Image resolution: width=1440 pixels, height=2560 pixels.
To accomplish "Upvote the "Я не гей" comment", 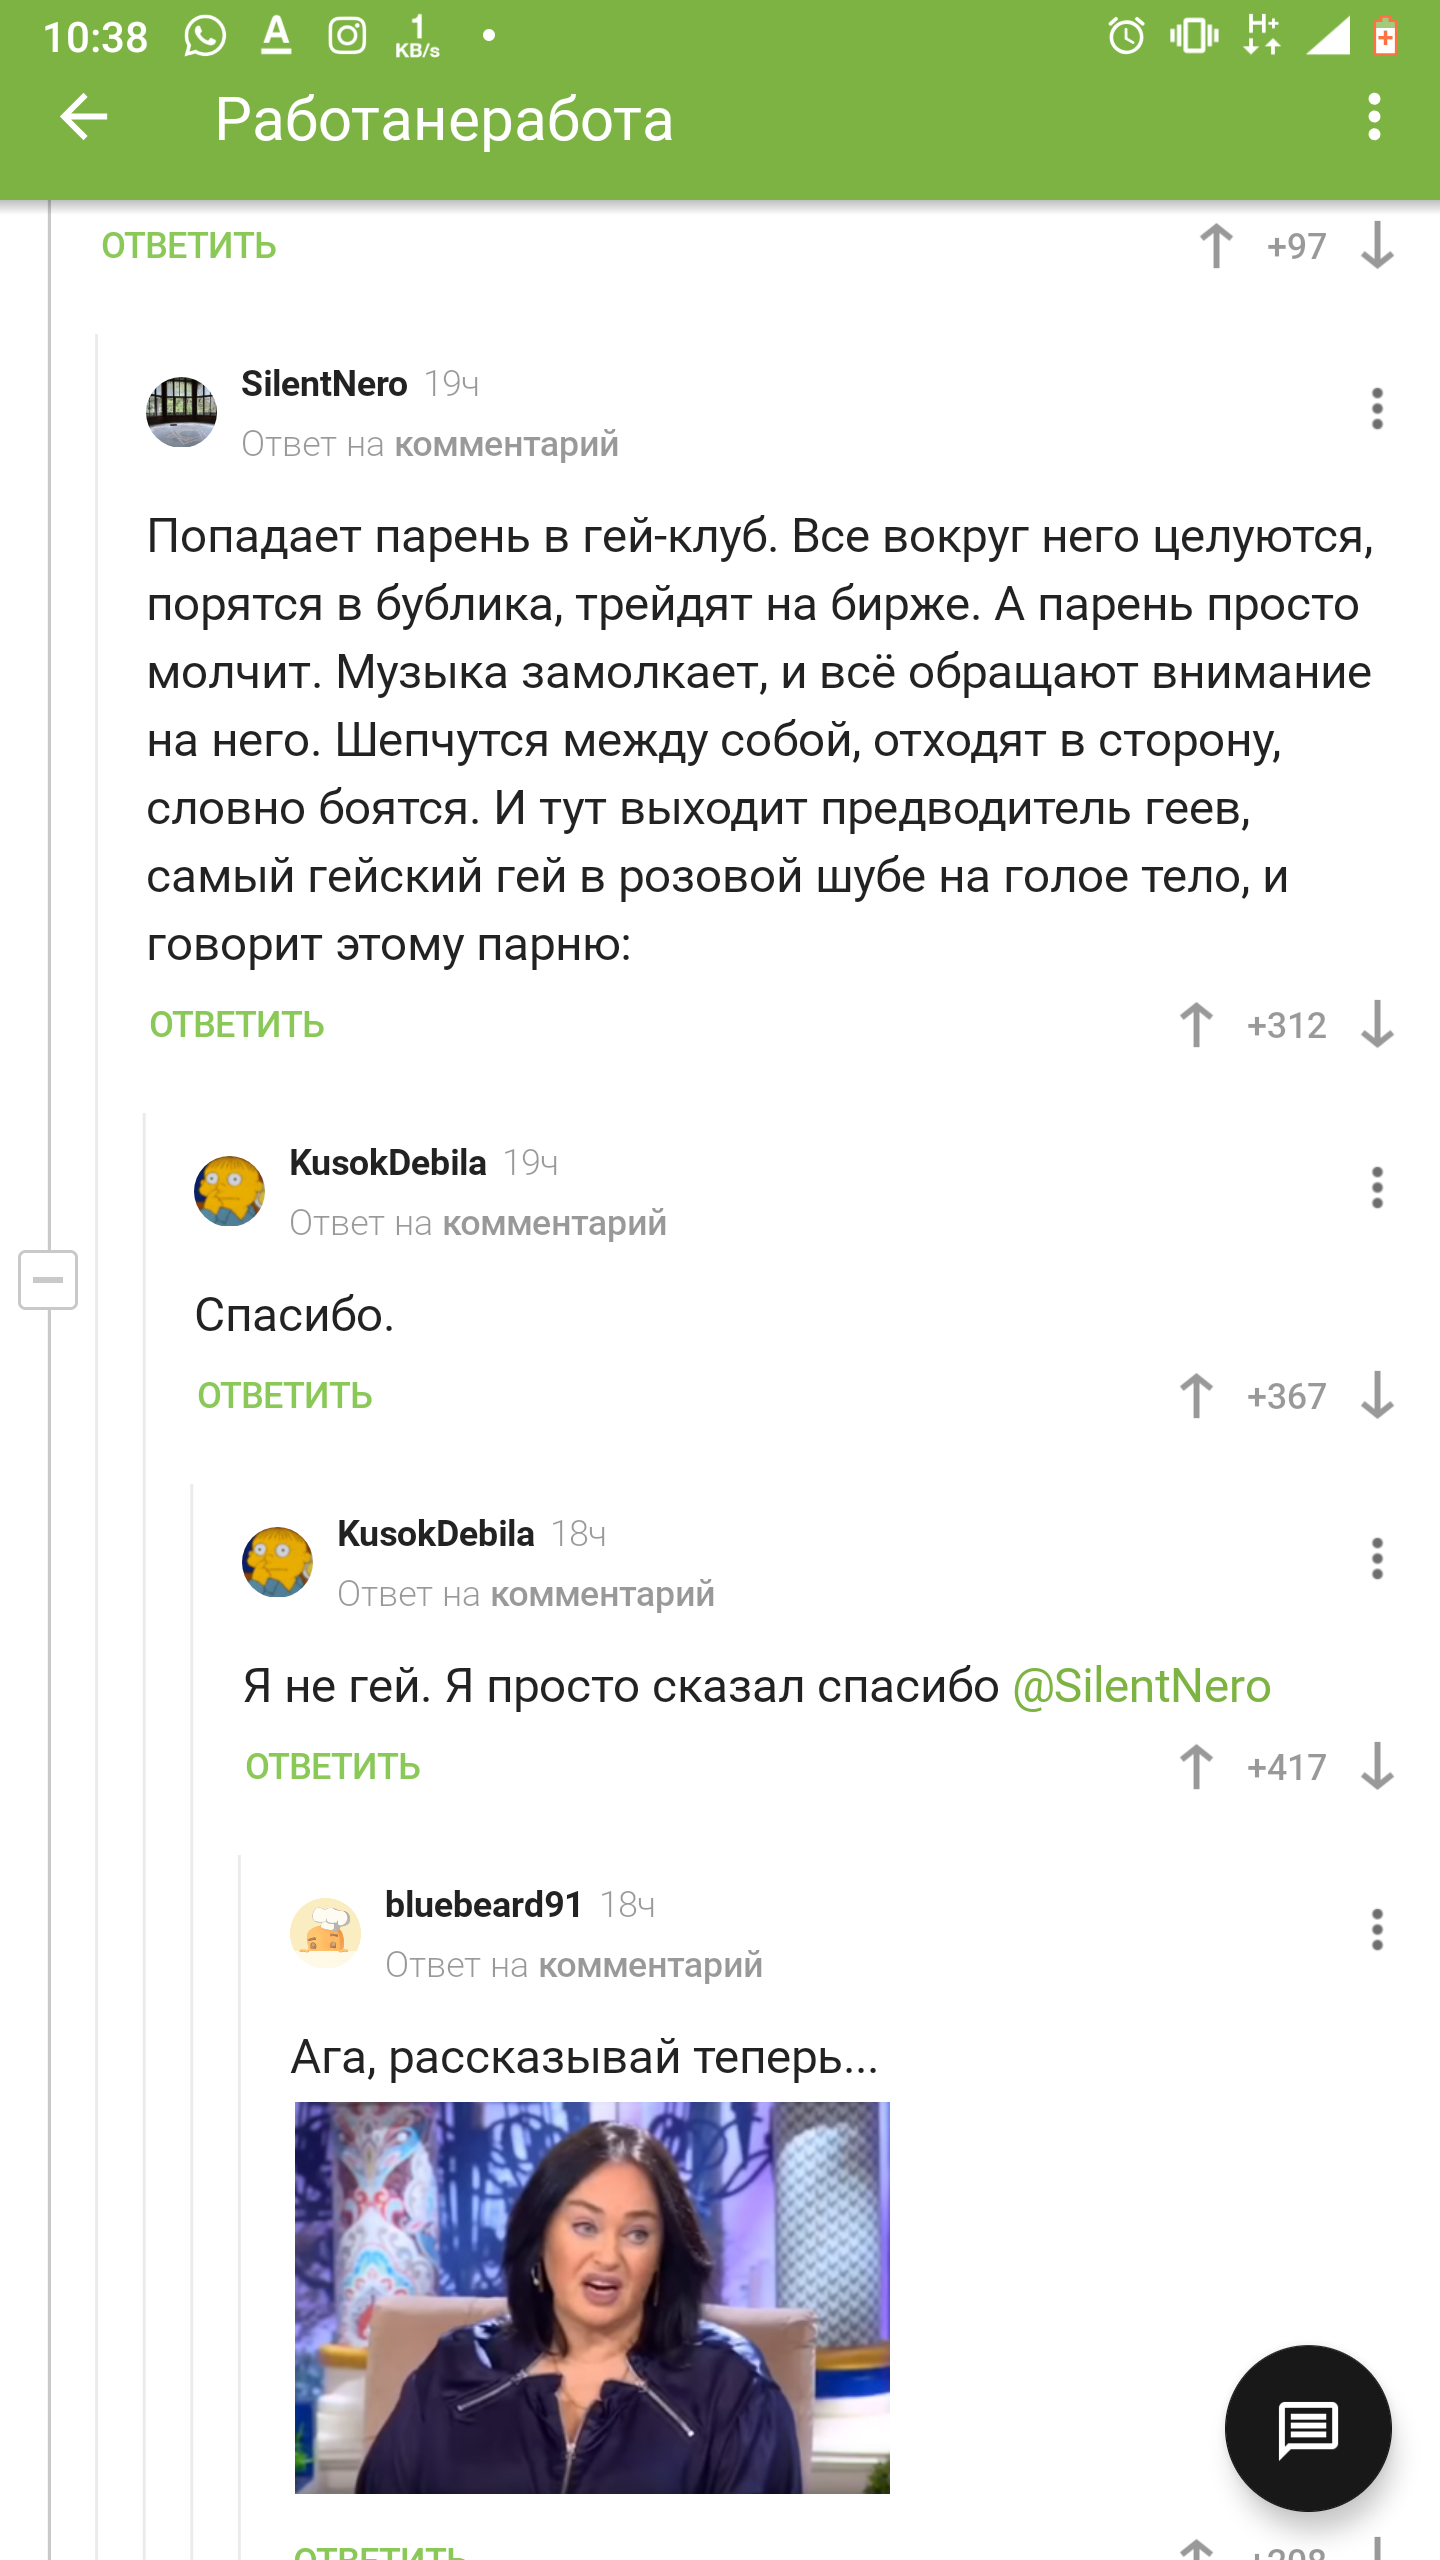I will (x=1196, y=1767).
